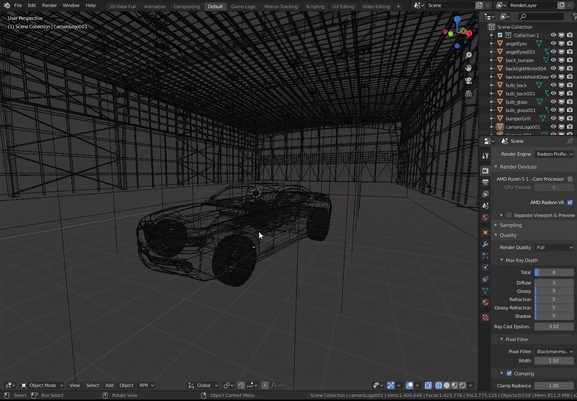Open the Render properties tab
This screenshot has width=577, height=401.
point(485,170)
